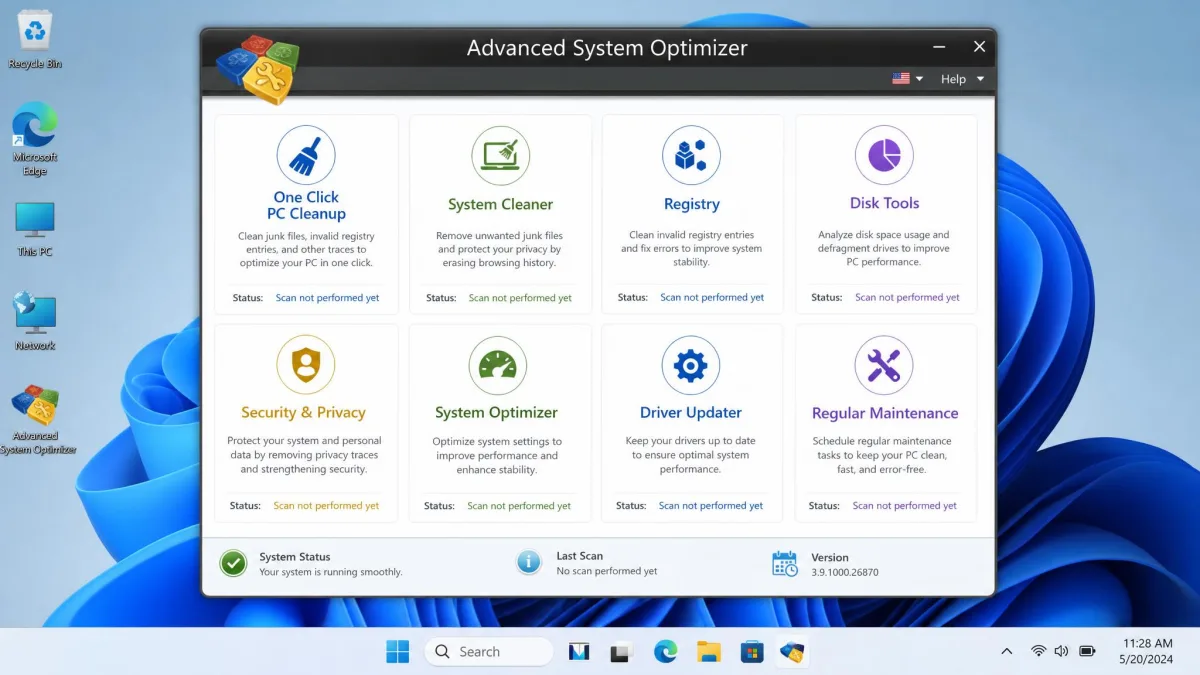Click Regular Maintenance wrench icon
The height and width of the screenshot is (675, 1200).
pyautogui.click(x=884, y=365)
